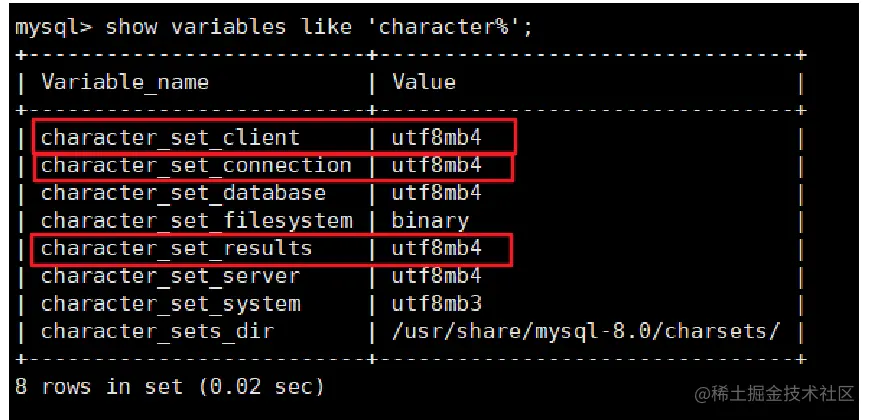Click the character_set_connection variable name

click(196, 166)
